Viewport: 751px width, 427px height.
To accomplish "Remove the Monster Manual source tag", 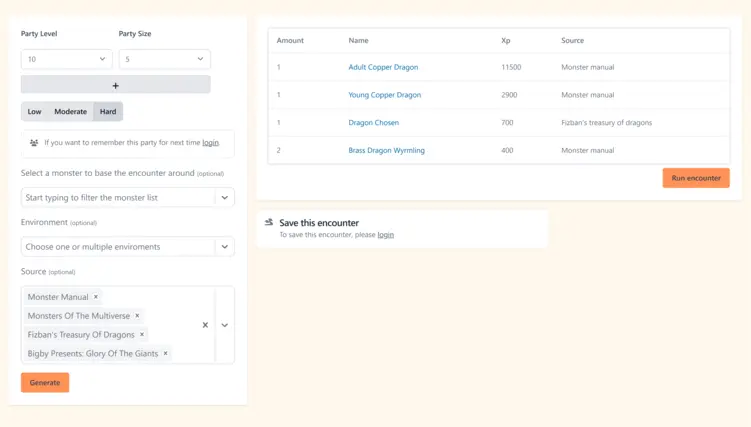I will (x=96, y=297).
